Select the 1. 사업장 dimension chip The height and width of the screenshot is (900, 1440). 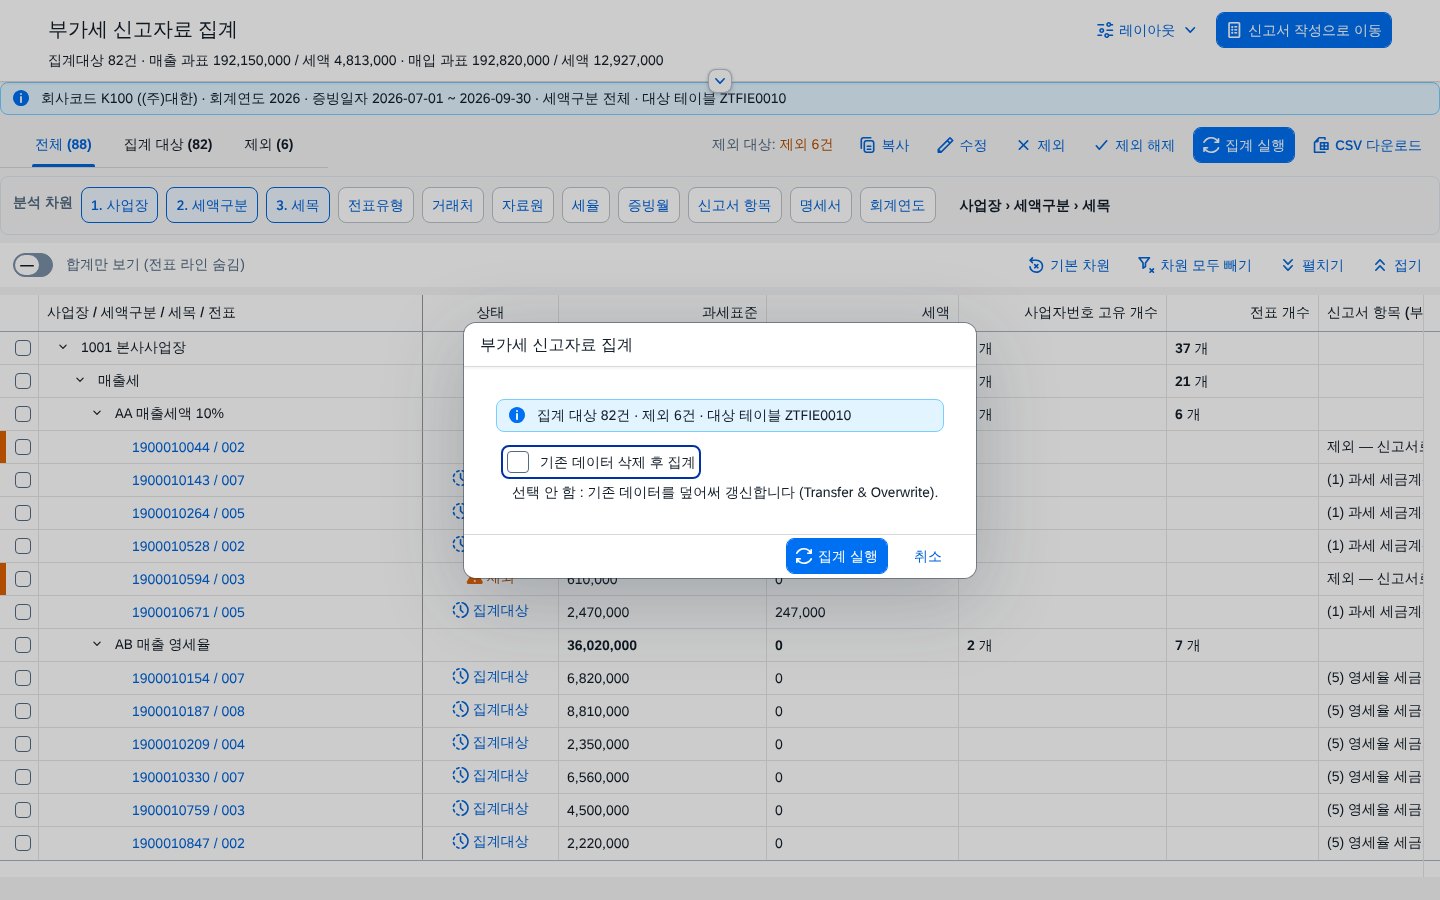(x=119, y=205)
